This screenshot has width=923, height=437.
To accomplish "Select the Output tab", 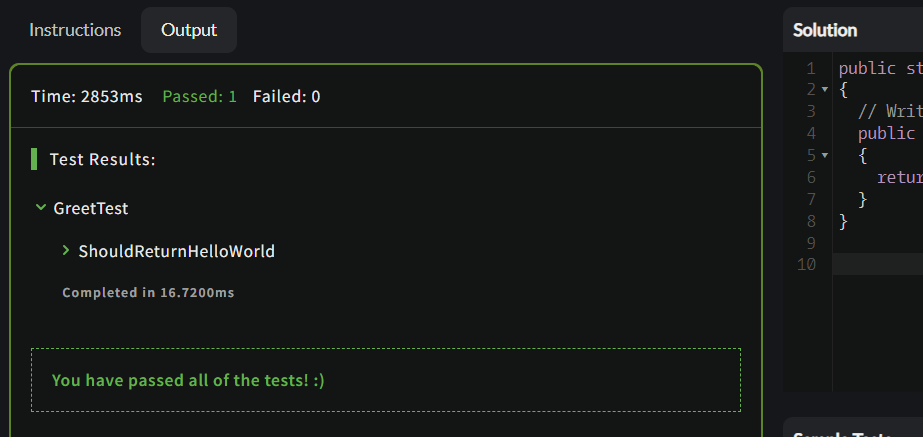I will click(x=189, y=30).
